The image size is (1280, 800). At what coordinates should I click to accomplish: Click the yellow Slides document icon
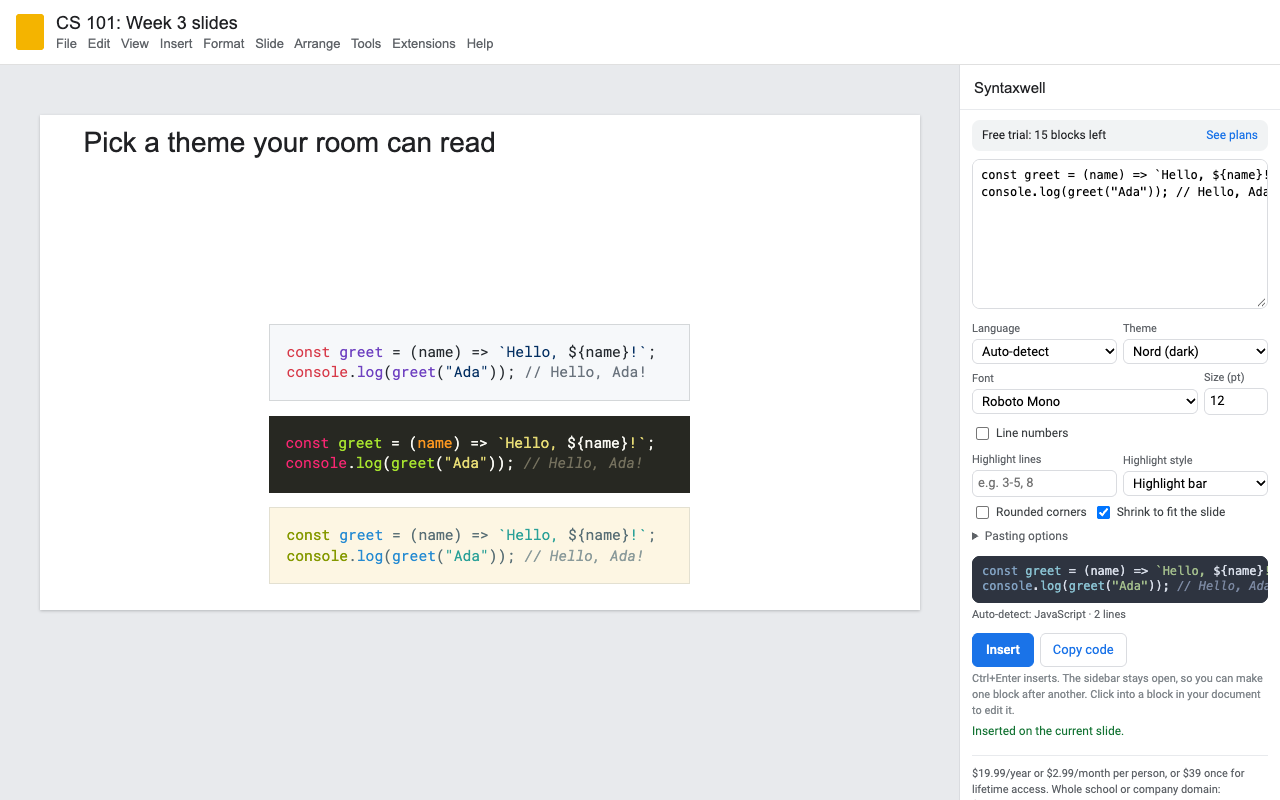click(30, 32)
